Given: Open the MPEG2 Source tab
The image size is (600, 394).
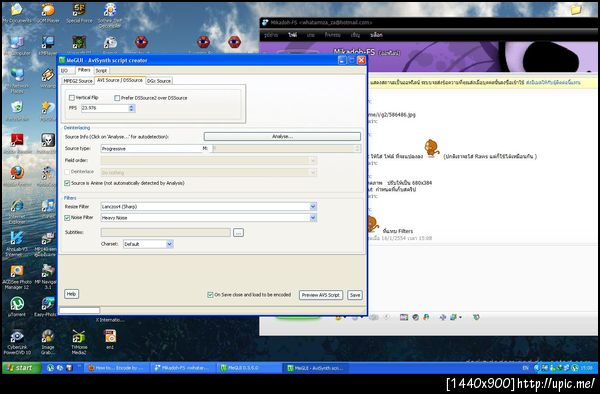Looking at the screenshot, I should [x=78, y=81].
